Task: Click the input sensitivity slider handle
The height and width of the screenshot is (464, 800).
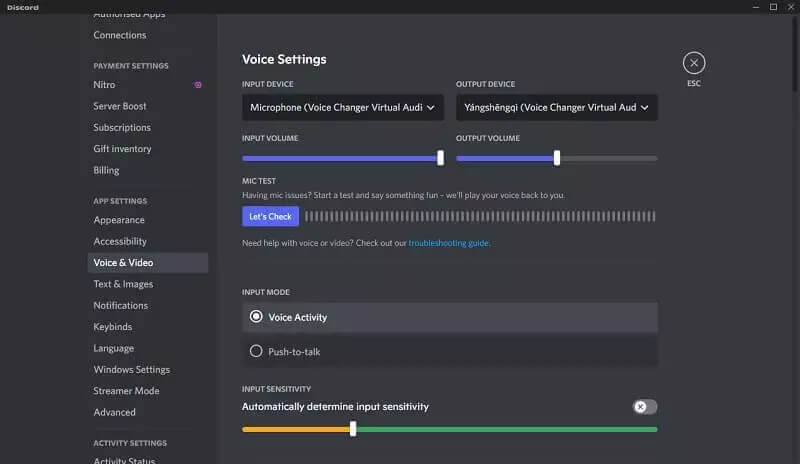Action: 353,429
